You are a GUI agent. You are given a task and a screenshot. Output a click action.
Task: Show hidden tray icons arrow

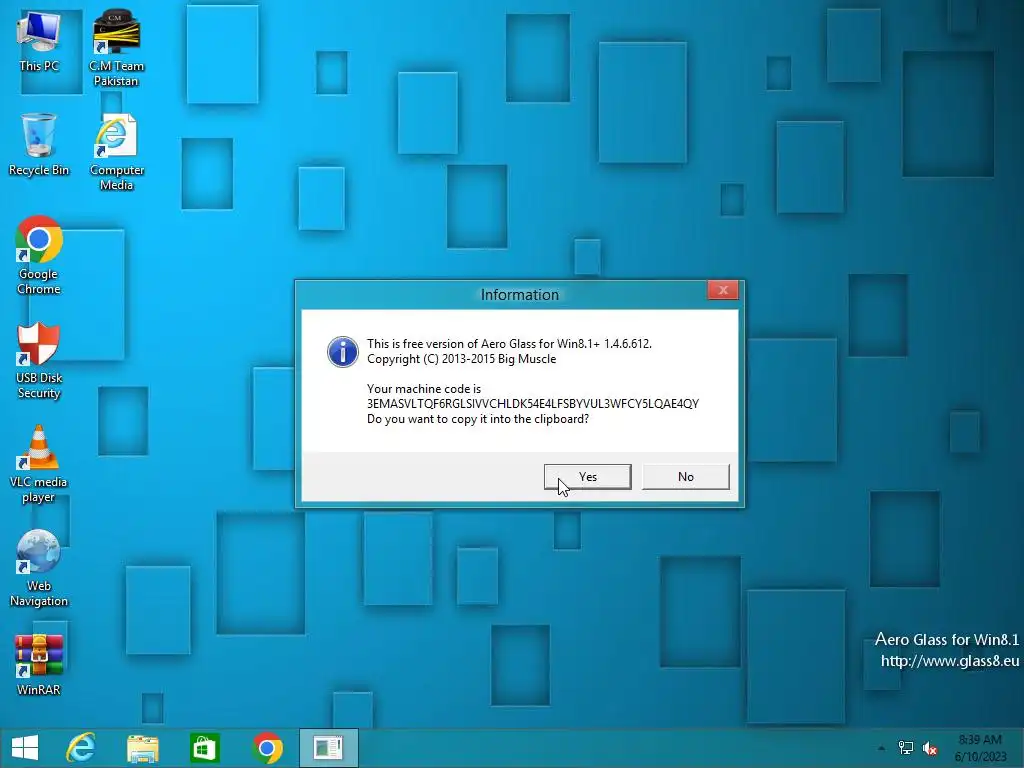882,748
